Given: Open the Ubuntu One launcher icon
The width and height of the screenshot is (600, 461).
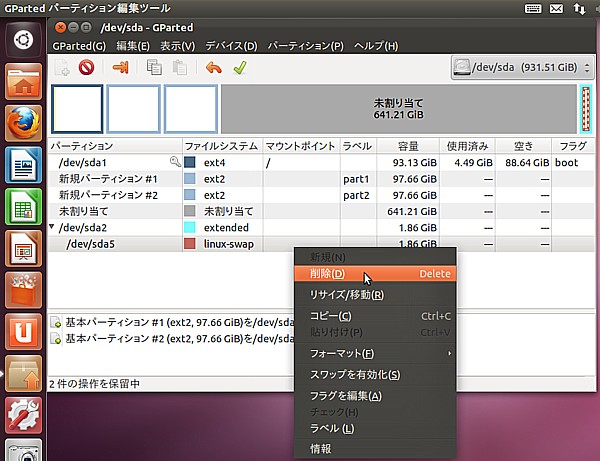Looking at the screenshot, I should click(x=23, y=332).
